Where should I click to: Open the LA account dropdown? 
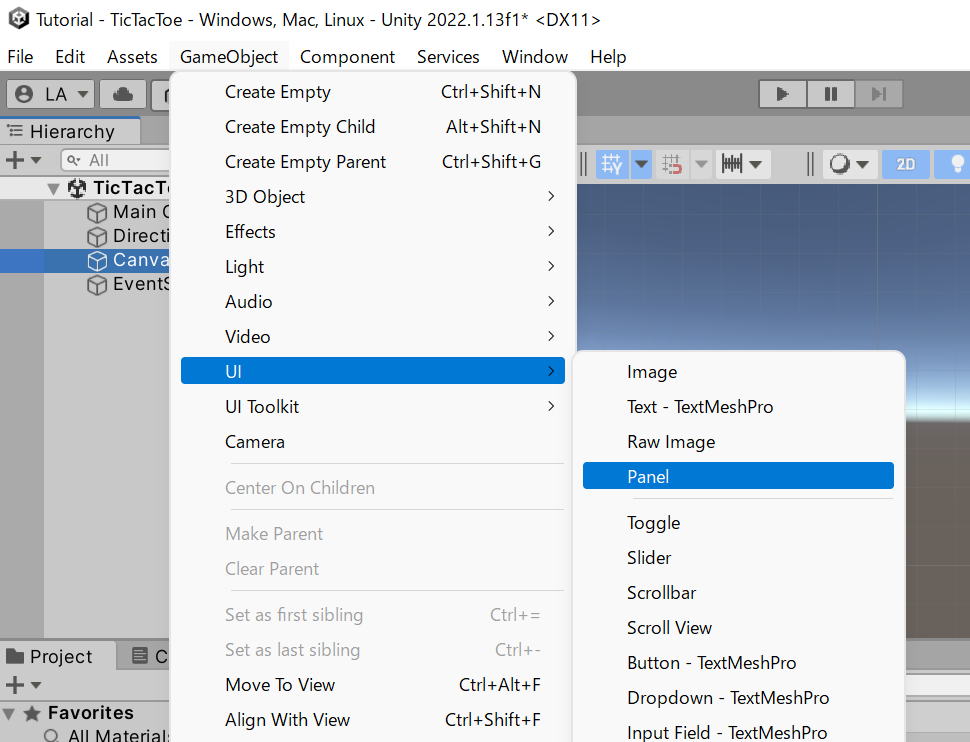click(x=52, y=94)
